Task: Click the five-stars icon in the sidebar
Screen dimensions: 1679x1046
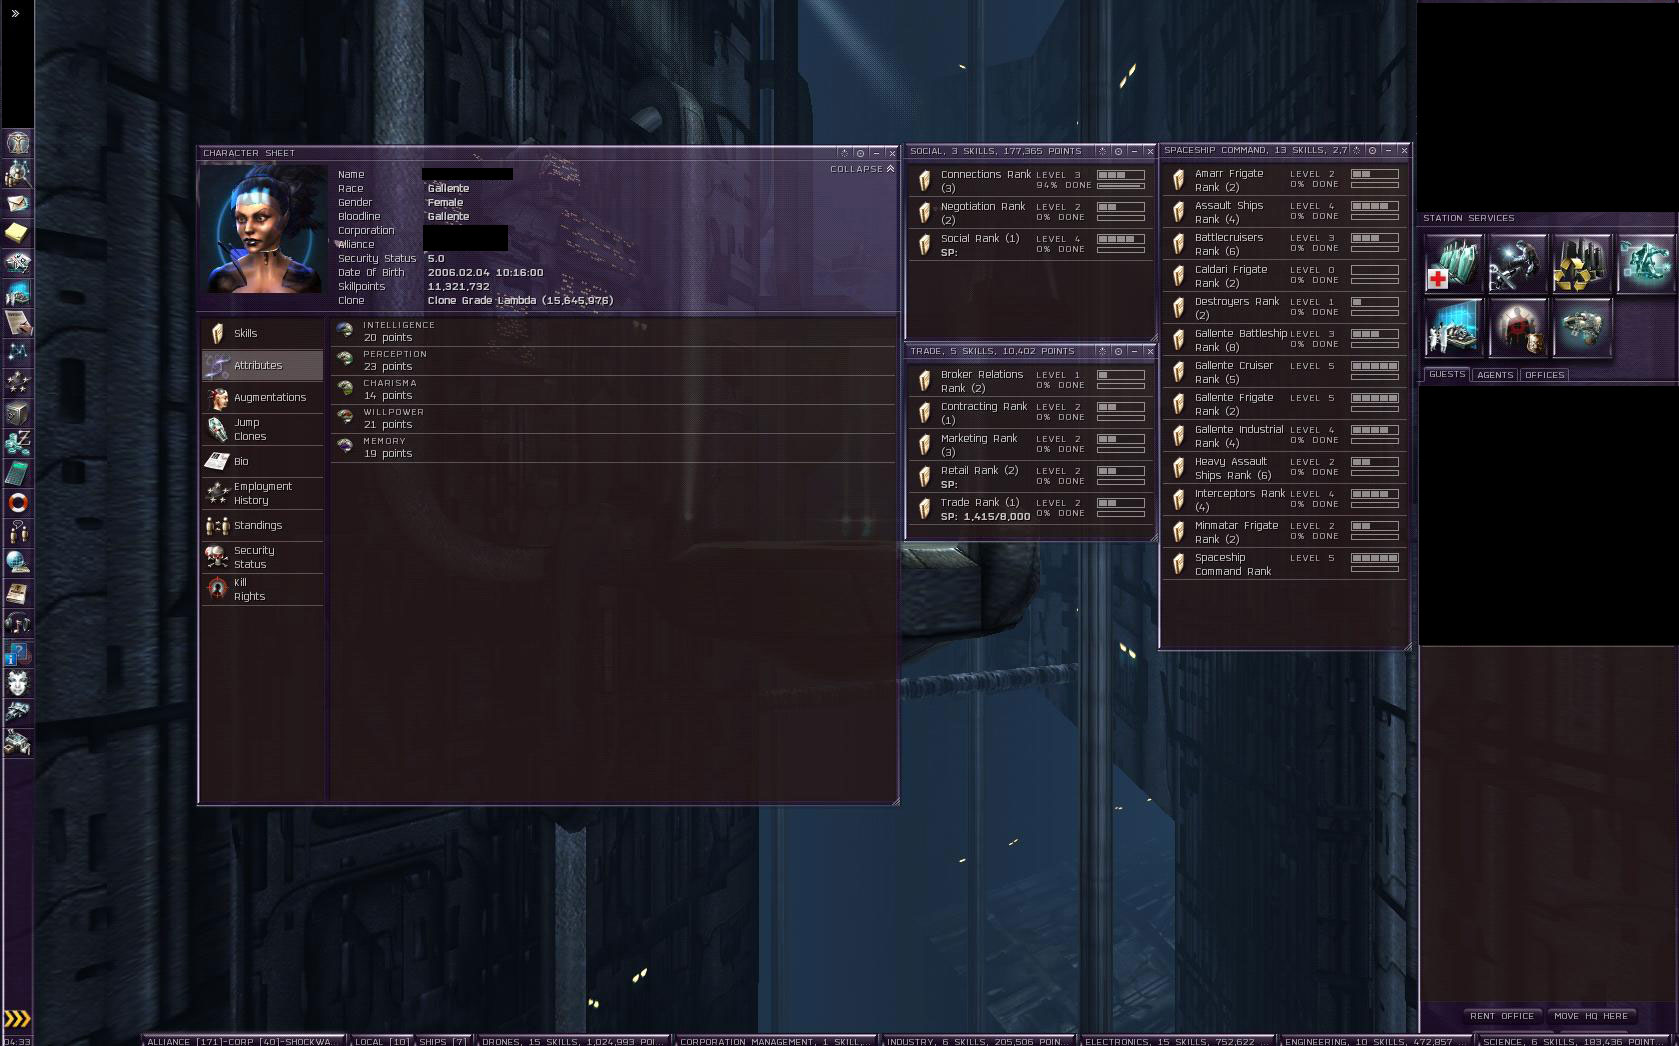Action: [18, 383]
